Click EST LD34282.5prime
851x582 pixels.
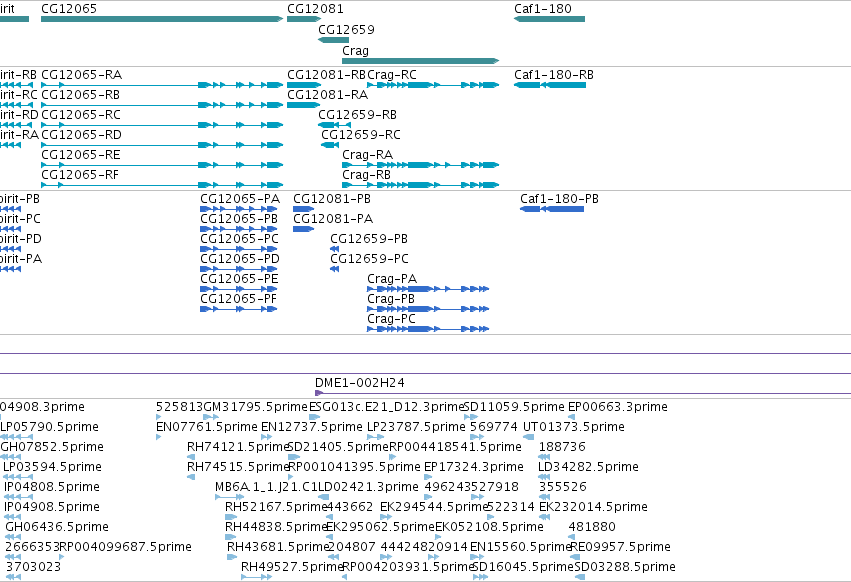[x=588, y=467]
